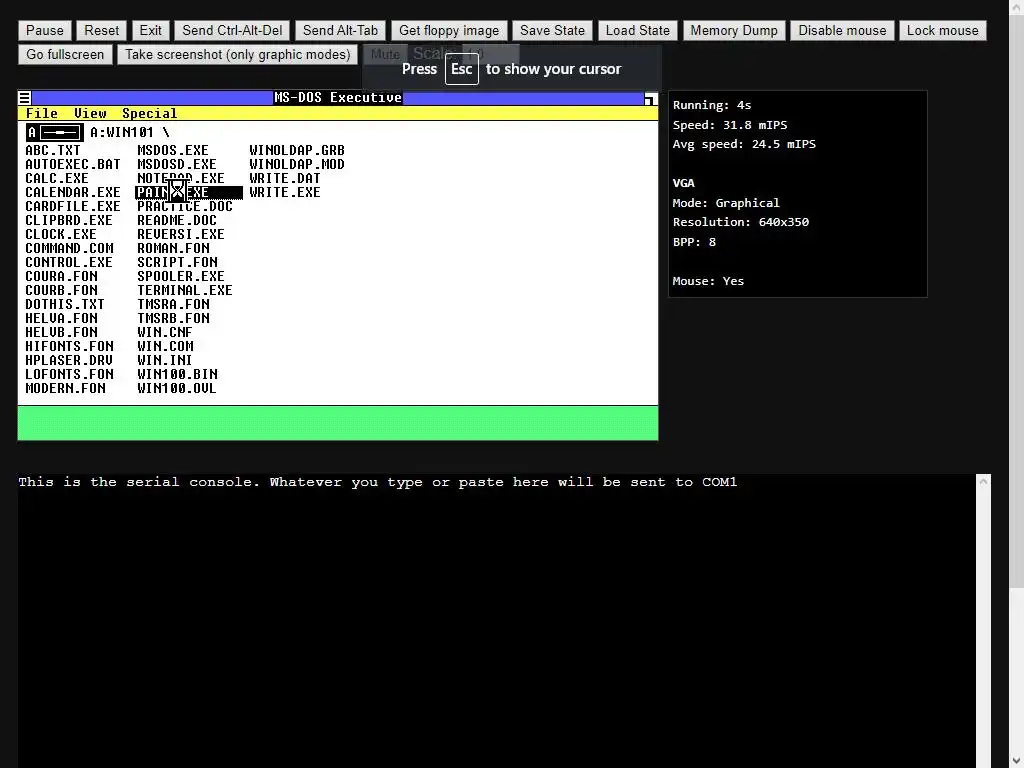Select ROMAN.FON file

coord(174,249)
